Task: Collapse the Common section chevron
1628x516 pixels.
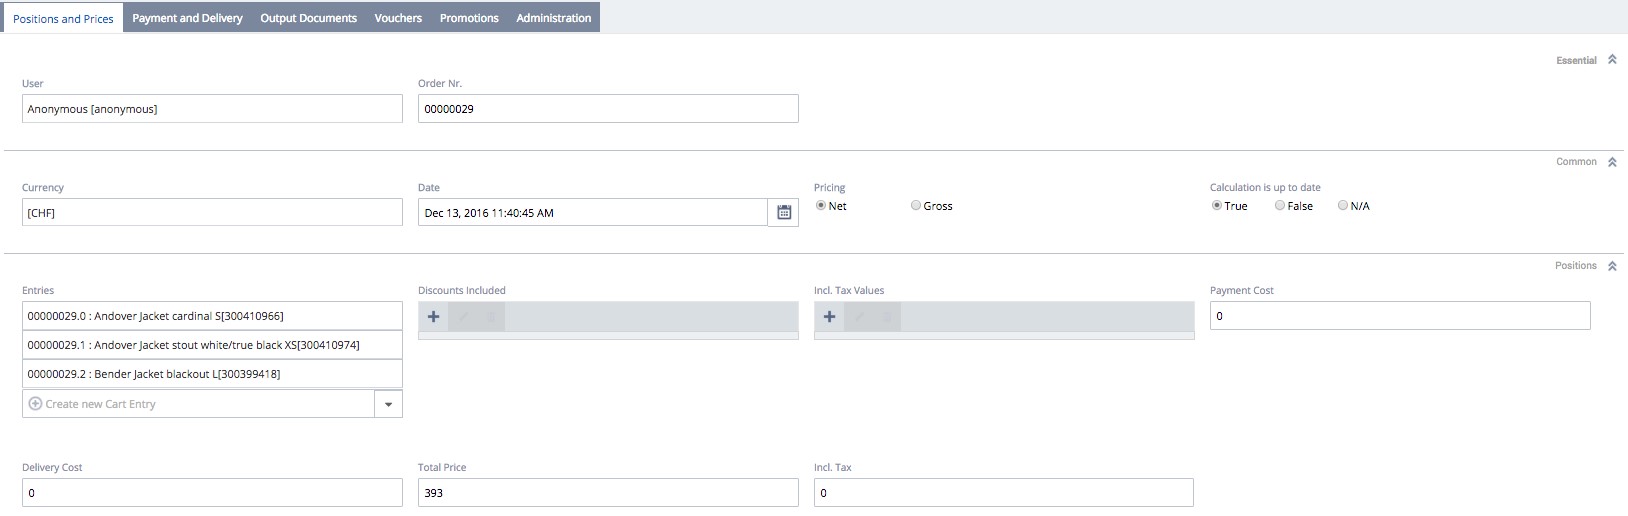Action: (1612, 162)
